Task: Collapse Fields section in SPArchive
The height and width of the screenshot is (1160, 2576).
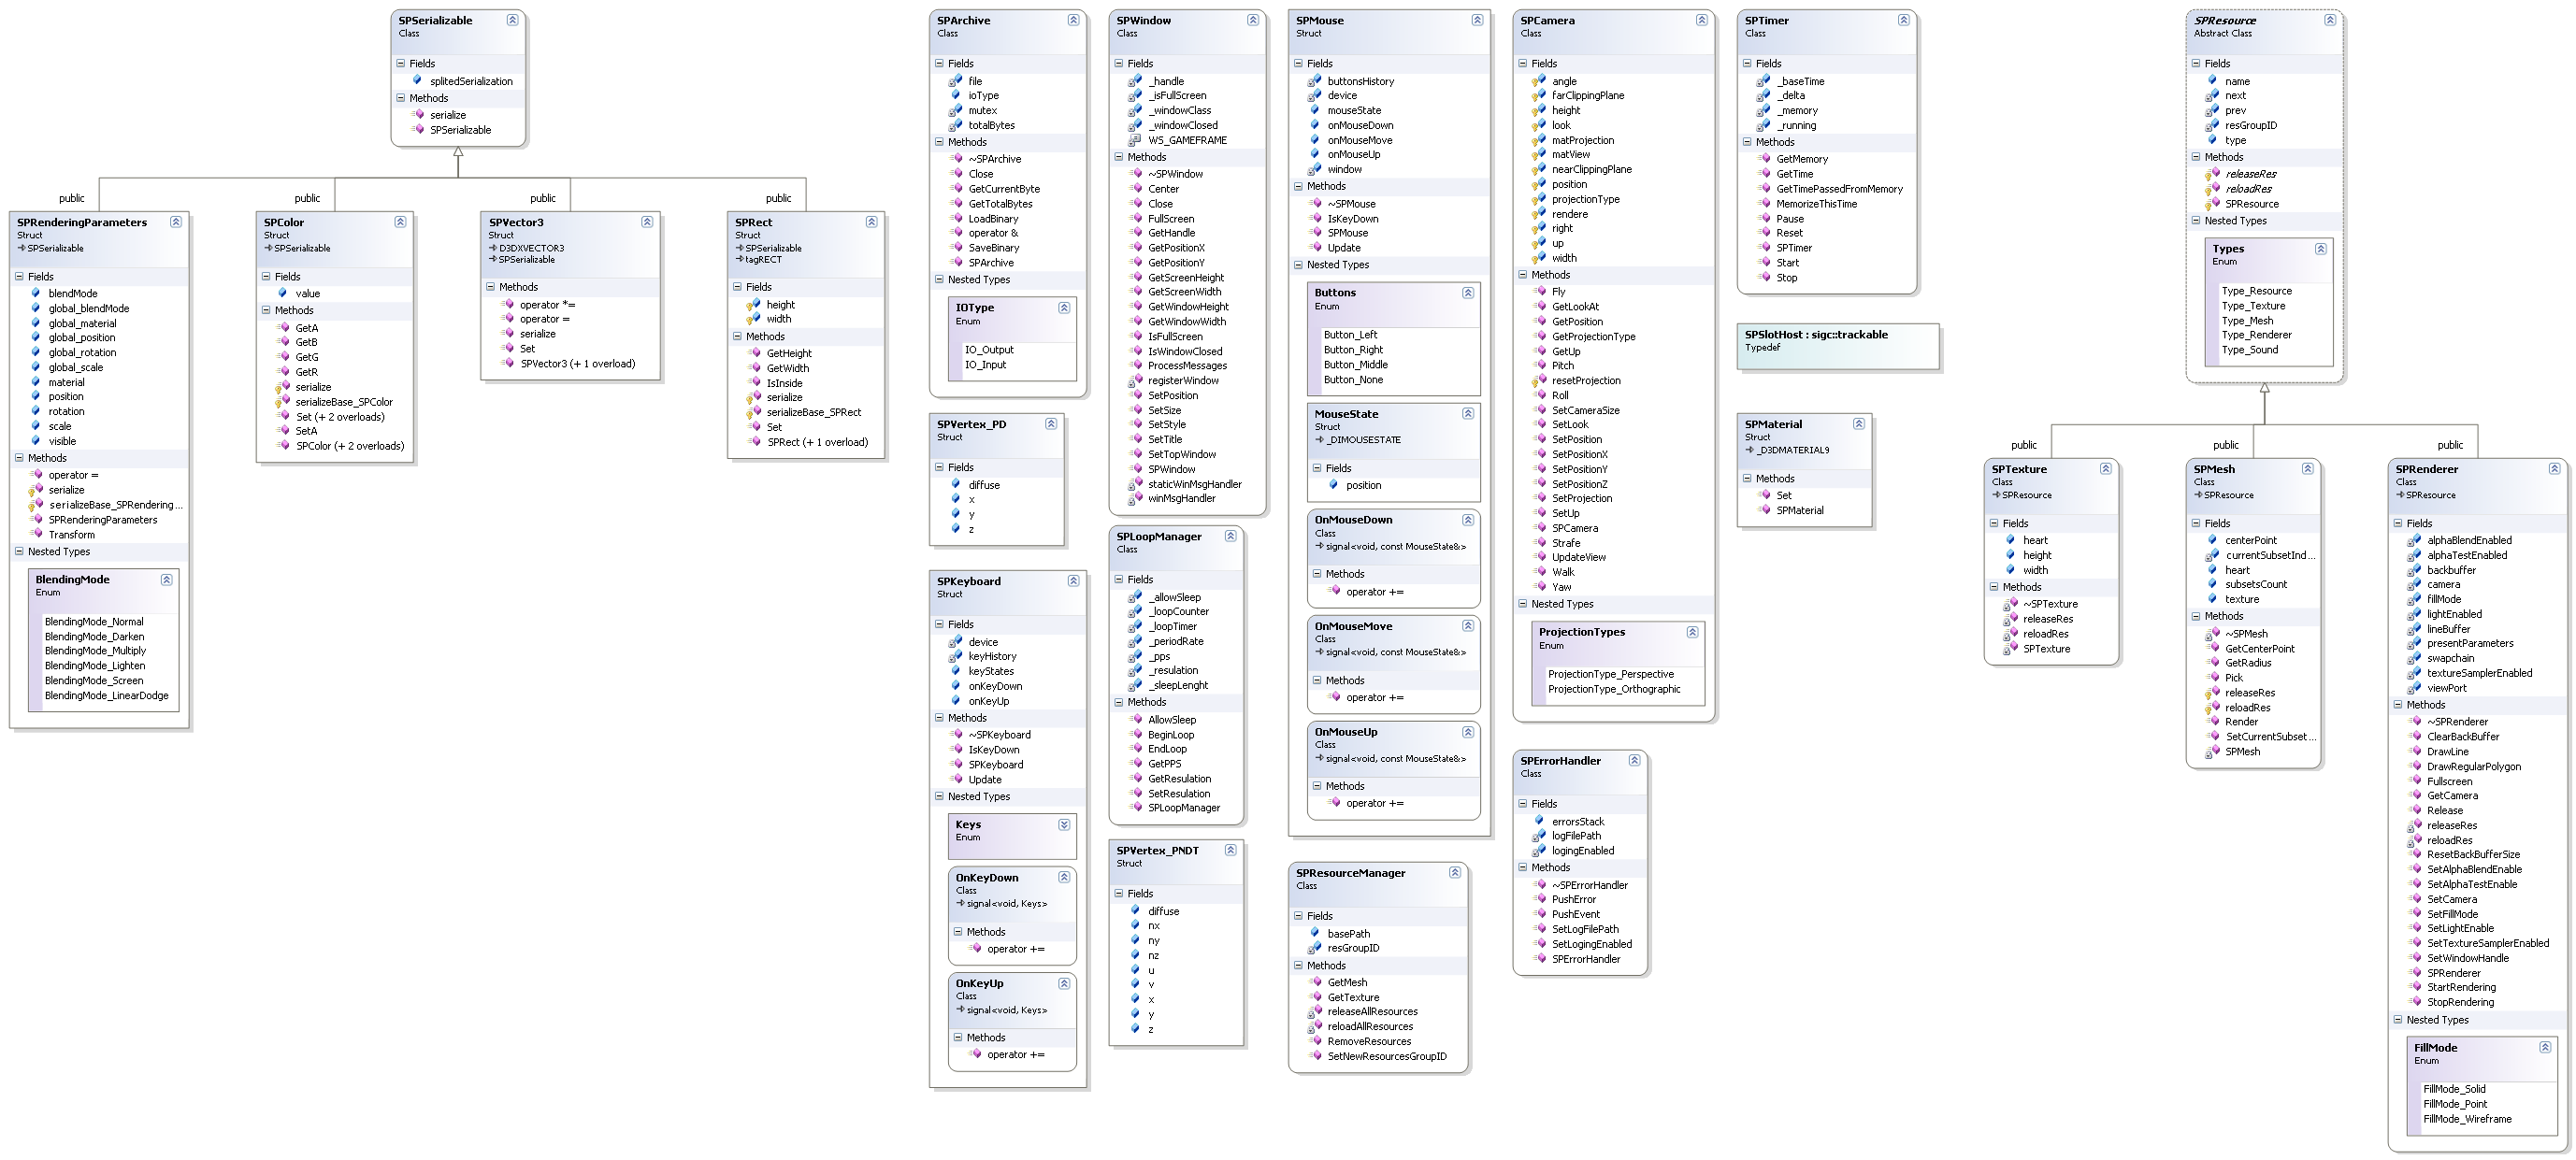Action: pyautogui.click(x=940, y=63)
